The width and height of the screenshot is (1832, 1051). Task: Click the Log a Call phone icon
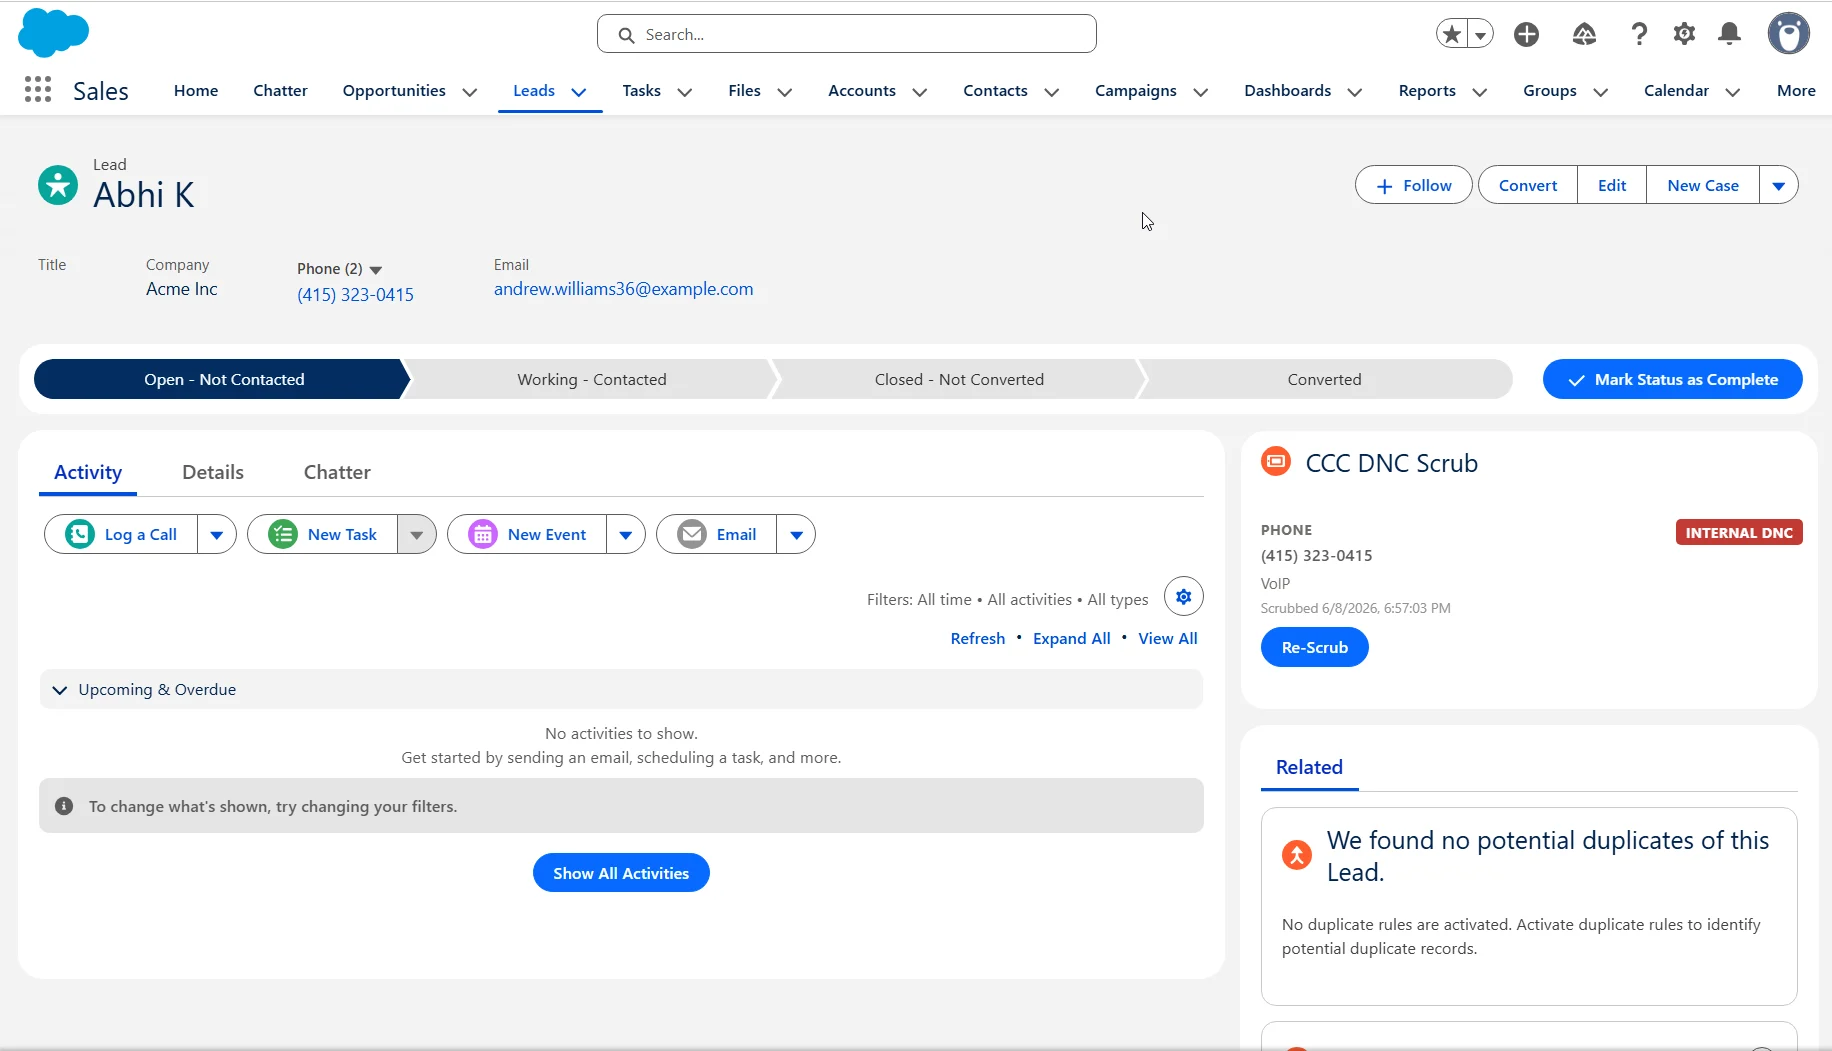[x=80, y=534]
